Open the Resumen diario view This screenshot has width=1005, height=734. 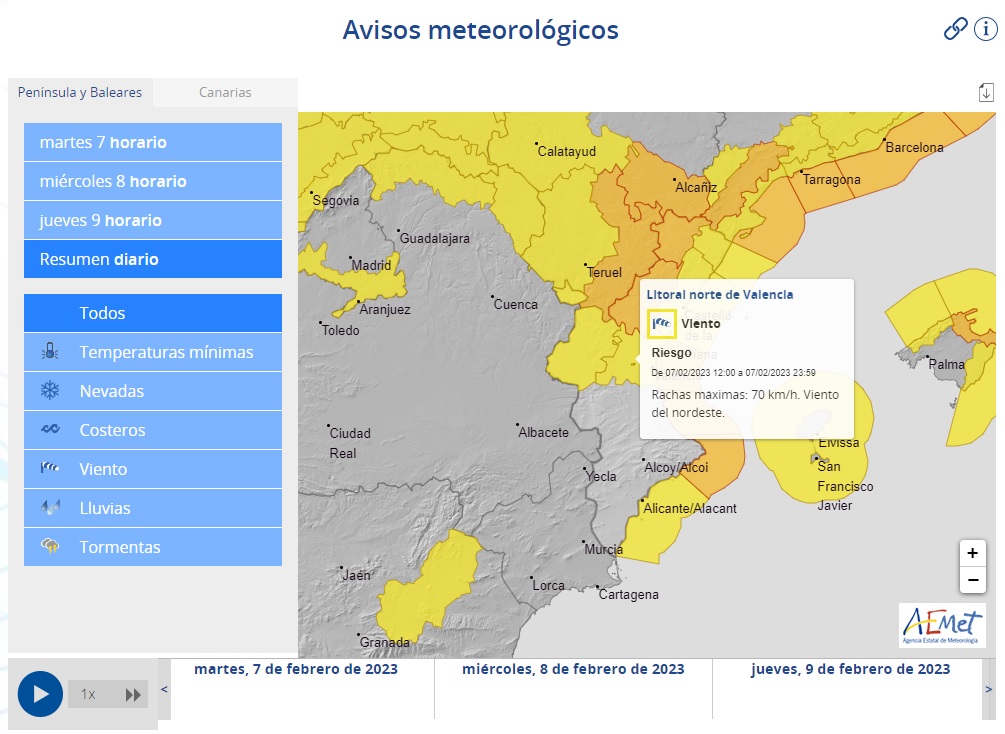tap(152, 259)
